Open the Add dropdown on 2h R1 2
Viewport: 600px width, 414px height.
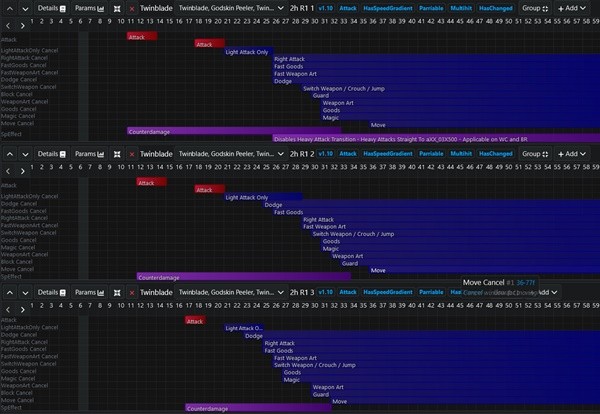pyautogui.click(x=571, y=154)
